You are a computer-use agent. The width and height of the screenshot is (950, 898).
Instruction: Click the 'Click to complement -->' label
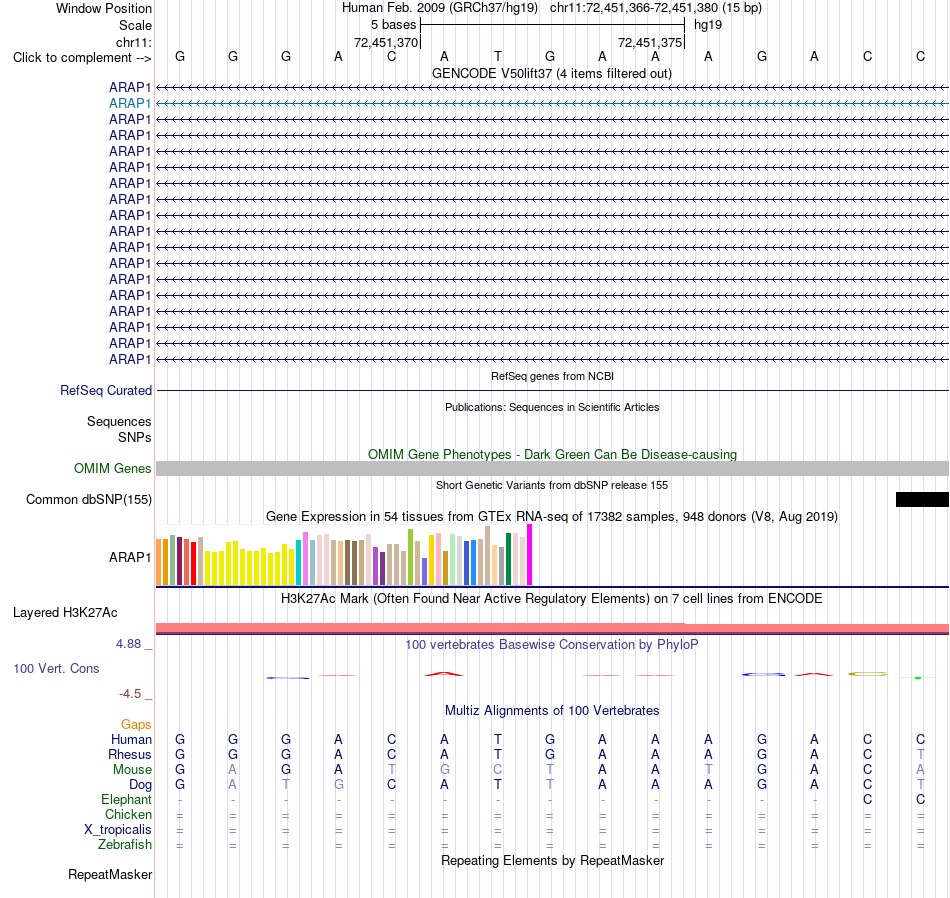click(x=82, y=58)
